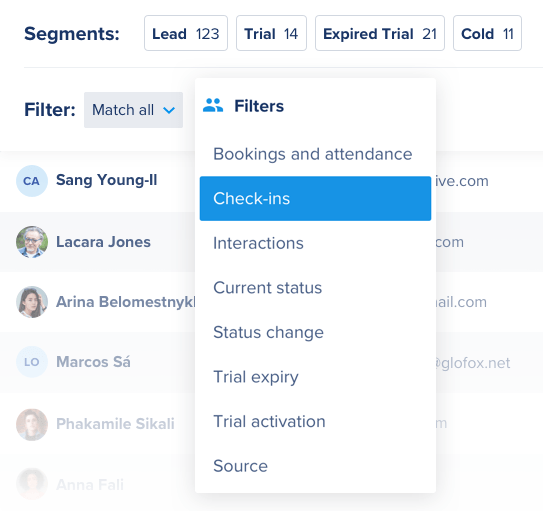Click Arina Belomestnykh's avatar photo
Screen dimensions: 543x511
(x=32, y=302)
